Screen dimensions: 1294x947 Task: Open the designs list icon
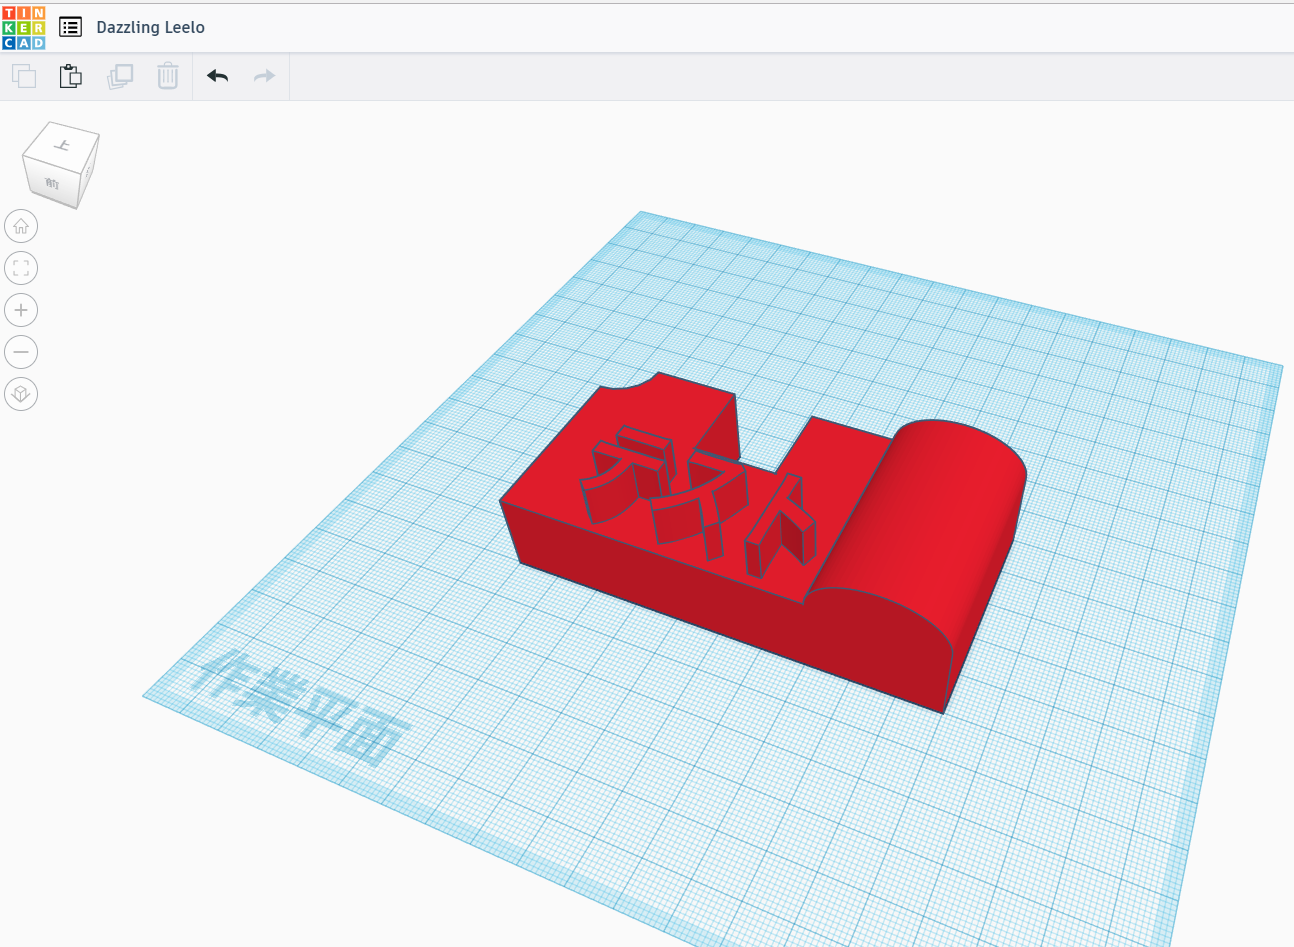pyautogui.click(x=70, y=27)
